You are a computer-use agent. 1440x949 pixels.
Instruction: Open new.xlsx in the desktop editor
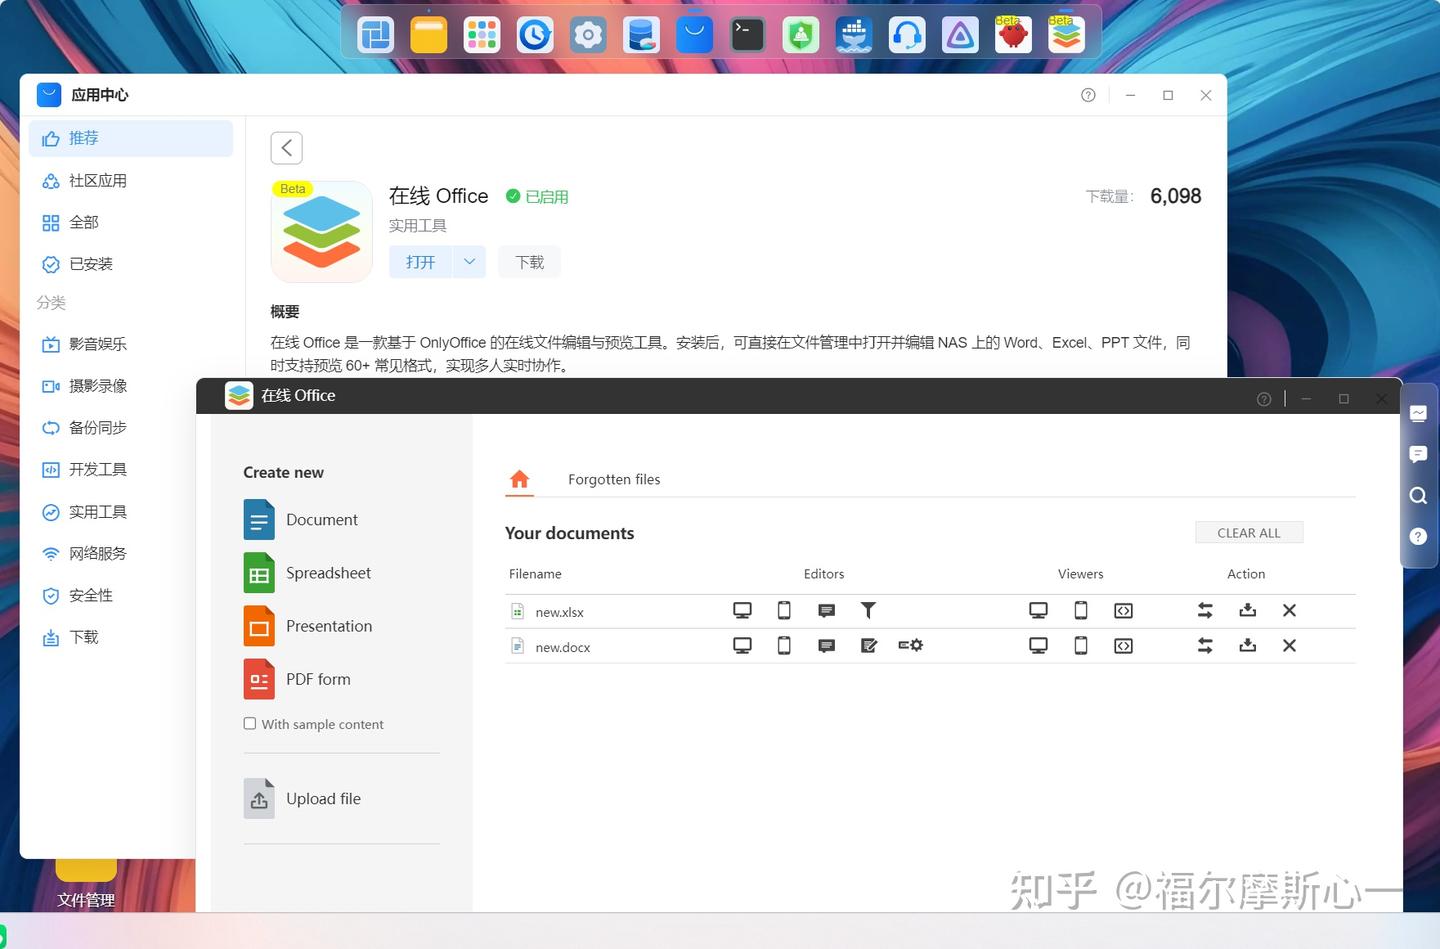(x=742, y=610)
